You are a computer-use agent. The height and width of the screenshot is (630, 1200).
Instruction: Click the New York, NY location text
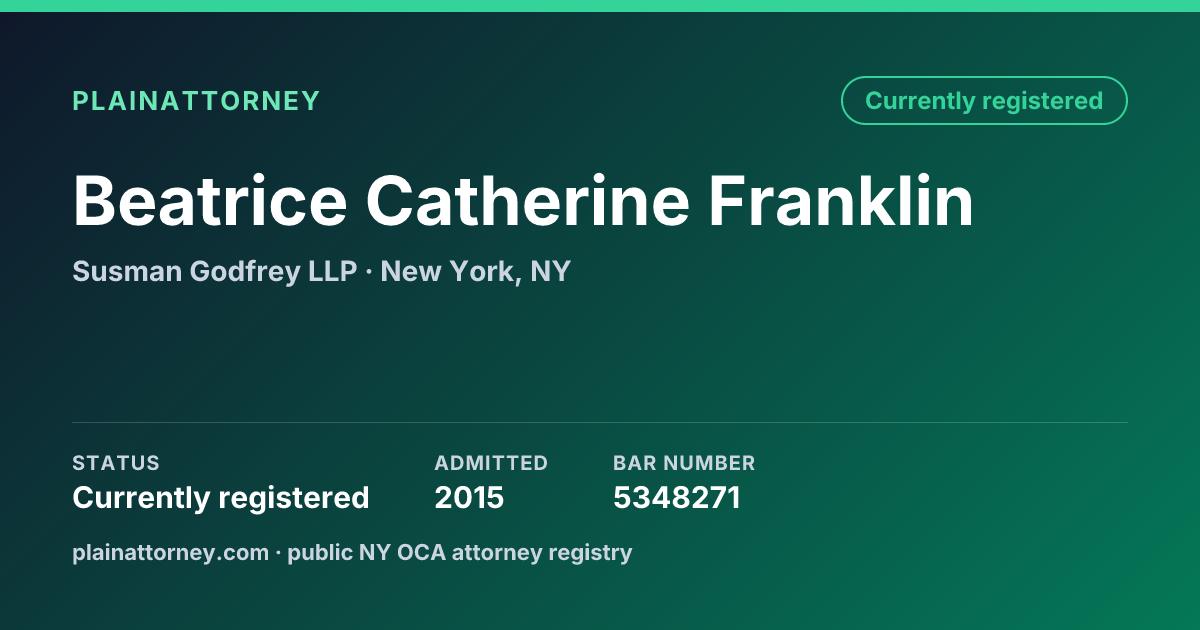pyautogui.click(x=476, y=271)
